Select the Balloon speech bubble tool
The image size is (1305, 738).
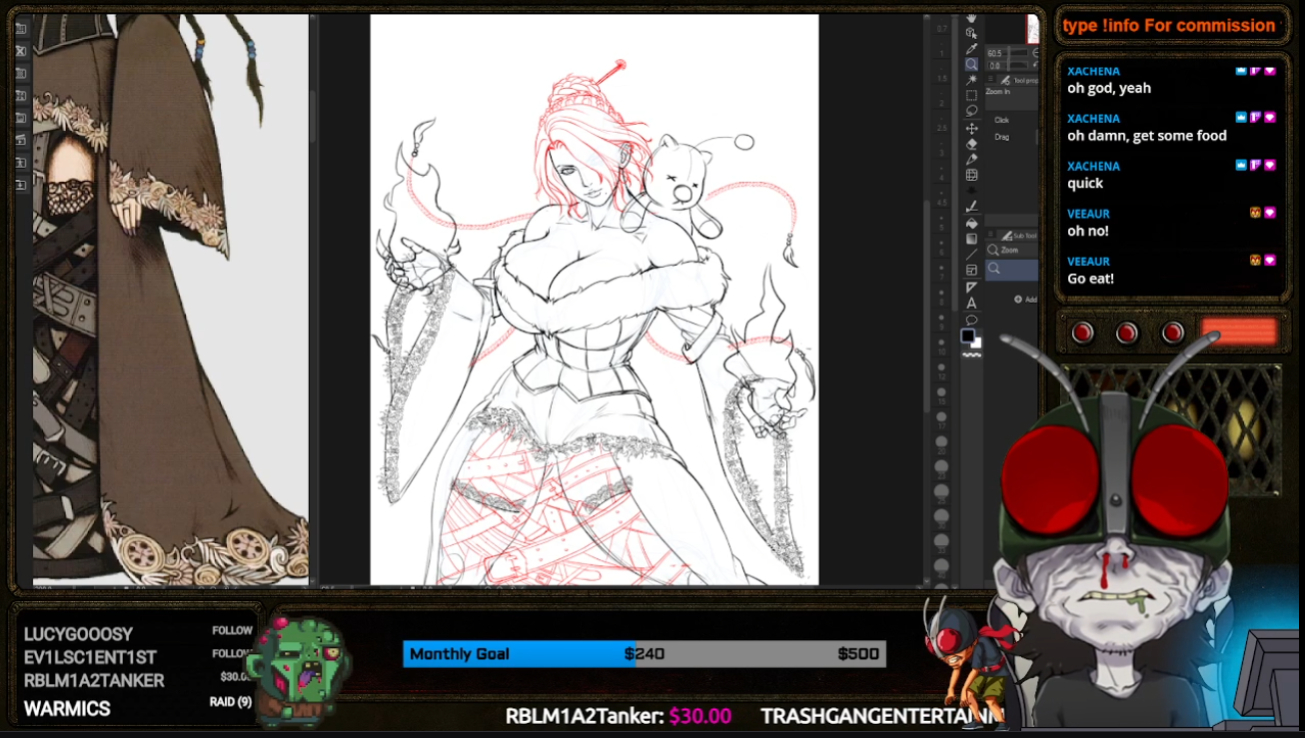pos(971,319)
